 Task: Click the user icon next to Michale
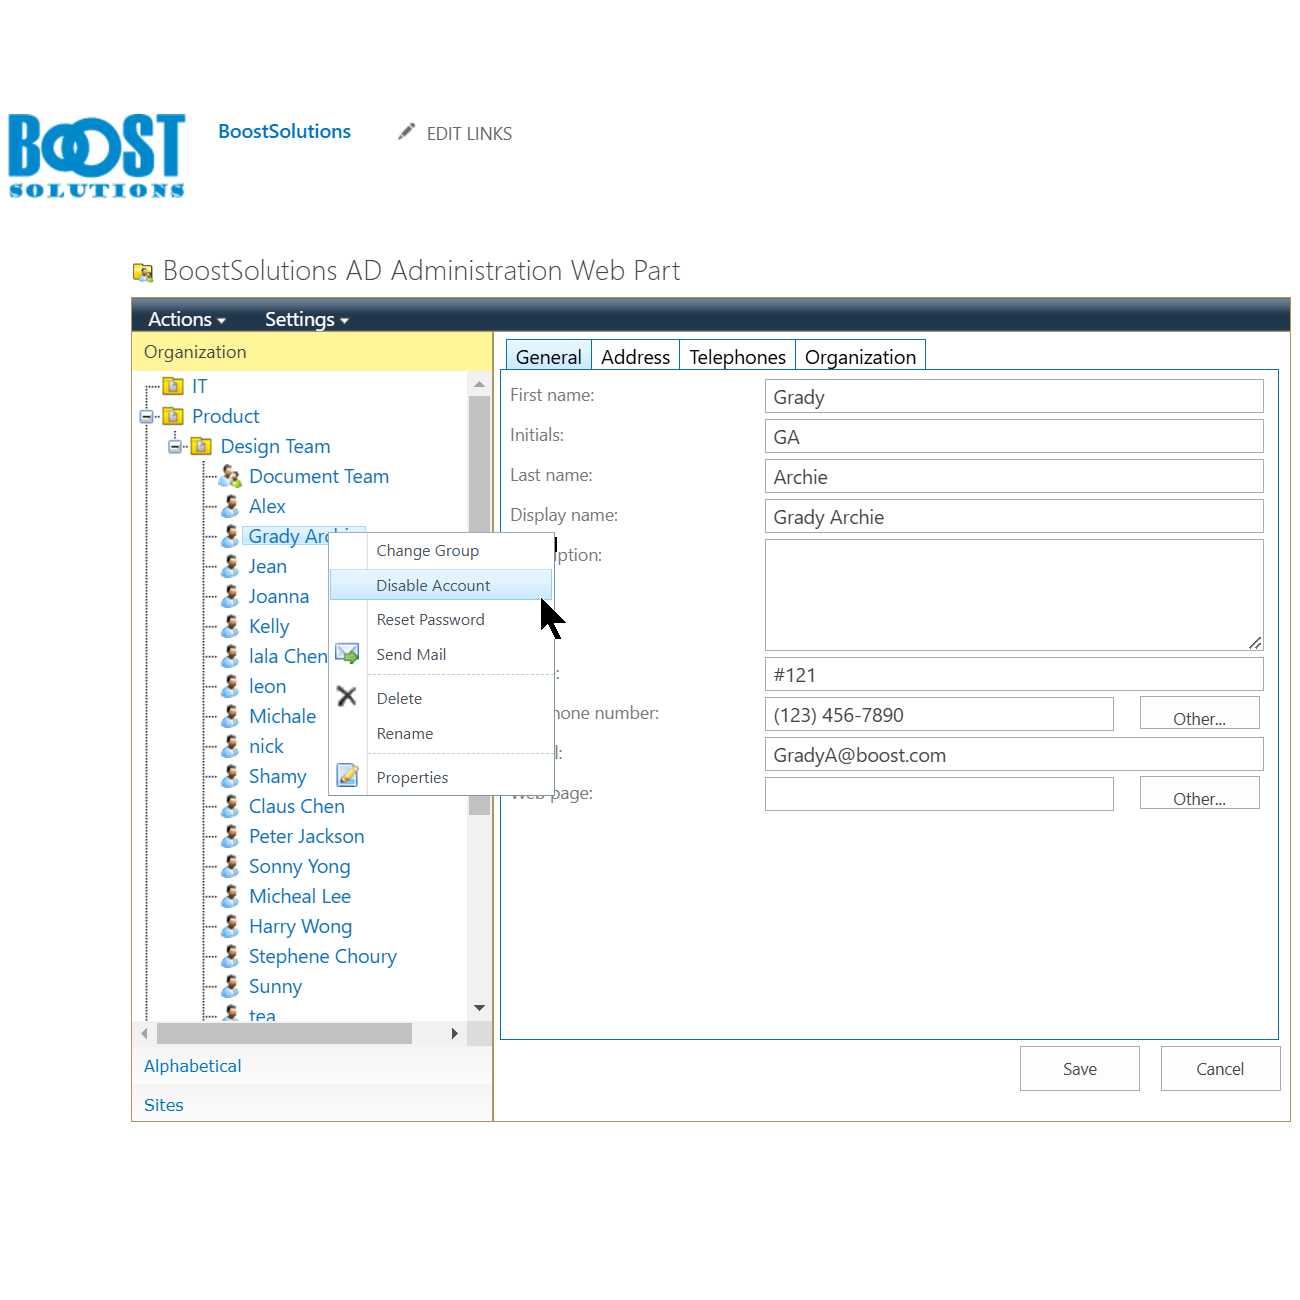[230, 716]
